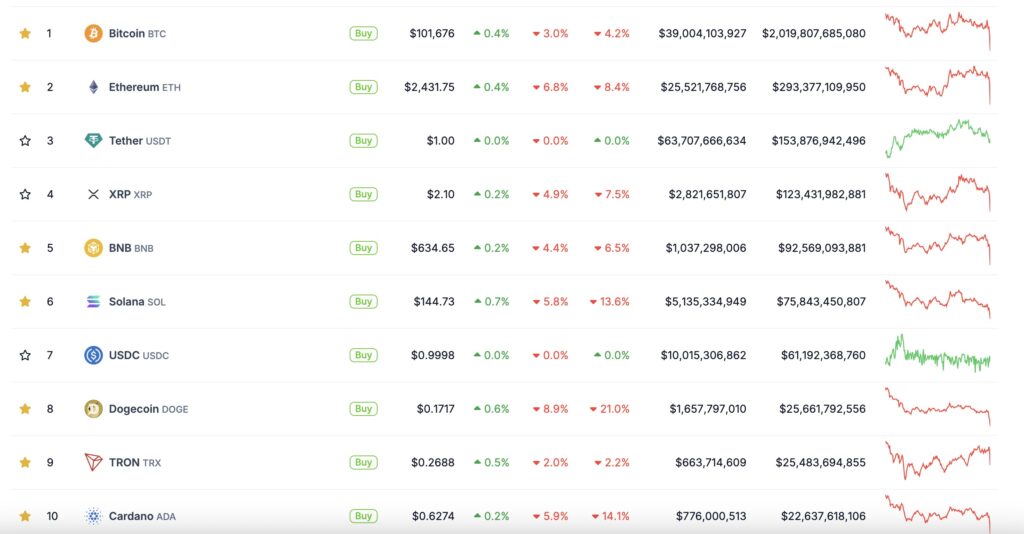Open the Cardano ADA coin page
Image resolution: width=1024 pixels, height=534 pixels.
click(x=142, y=516)
